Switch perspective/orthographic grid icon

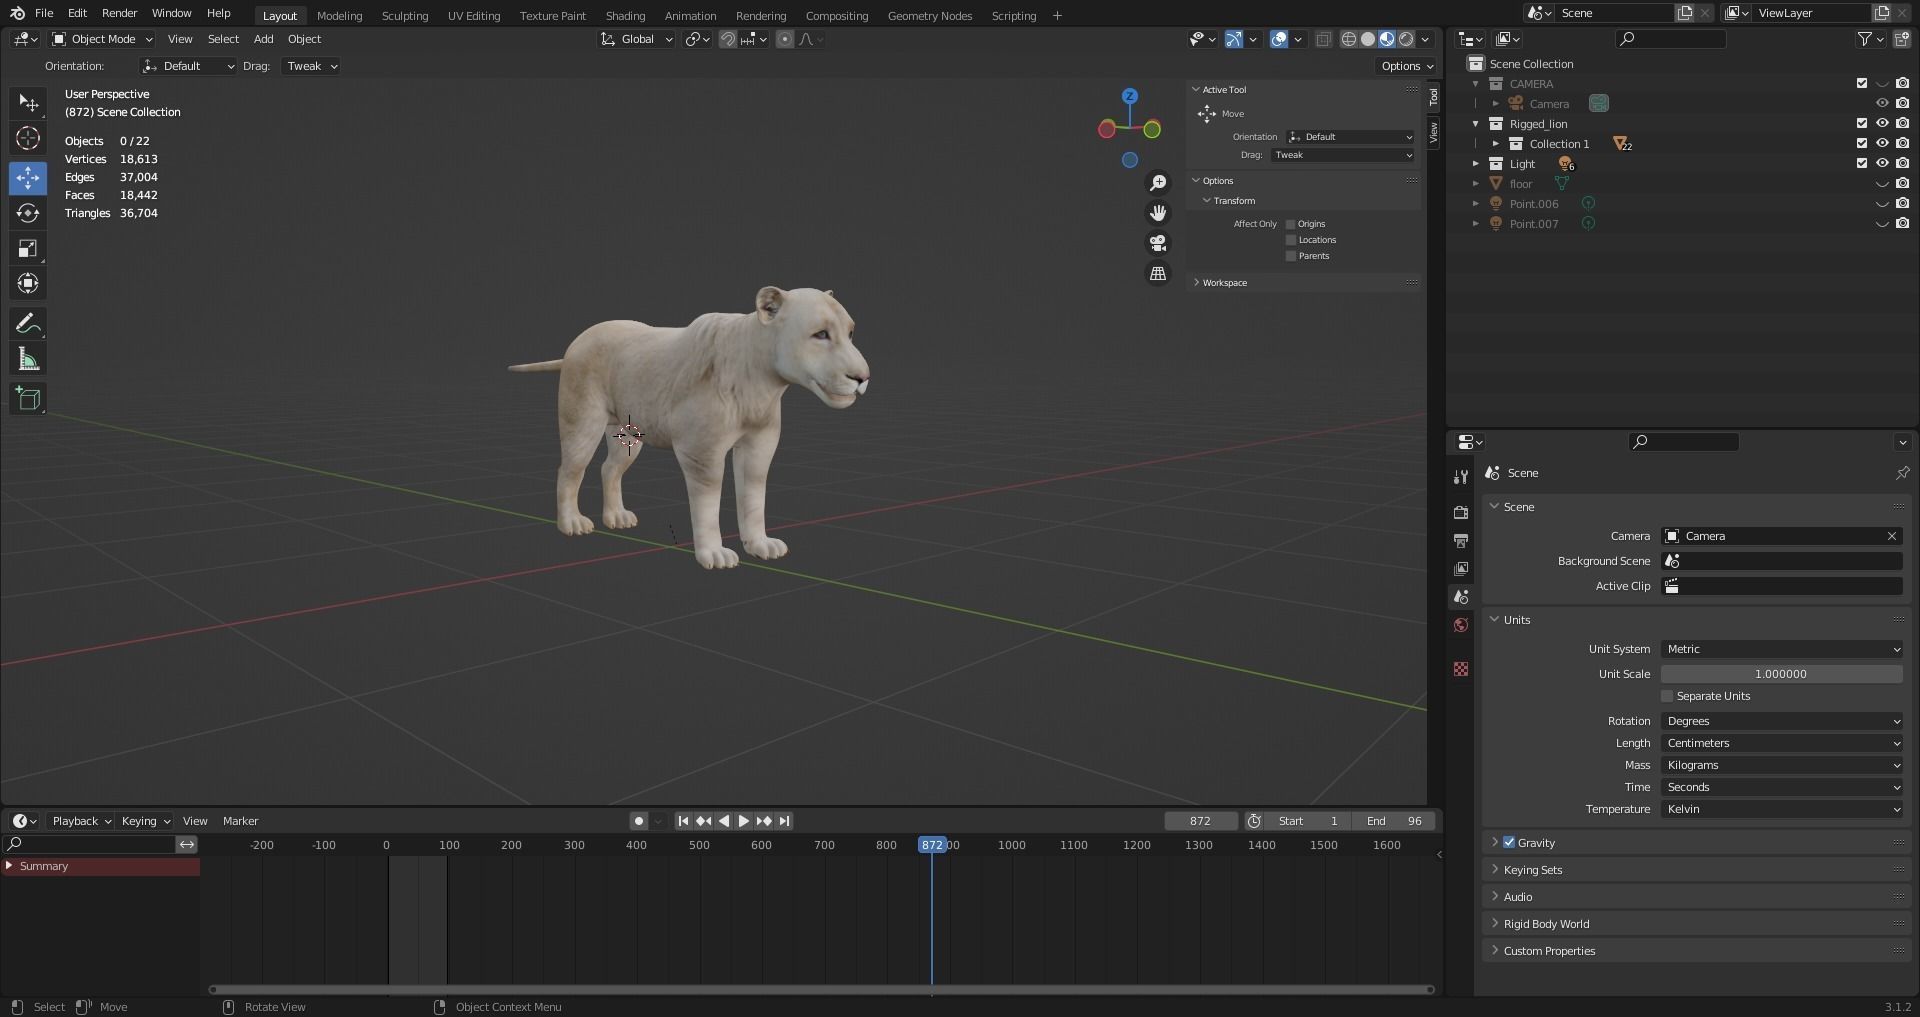(x=1158, y=273)
